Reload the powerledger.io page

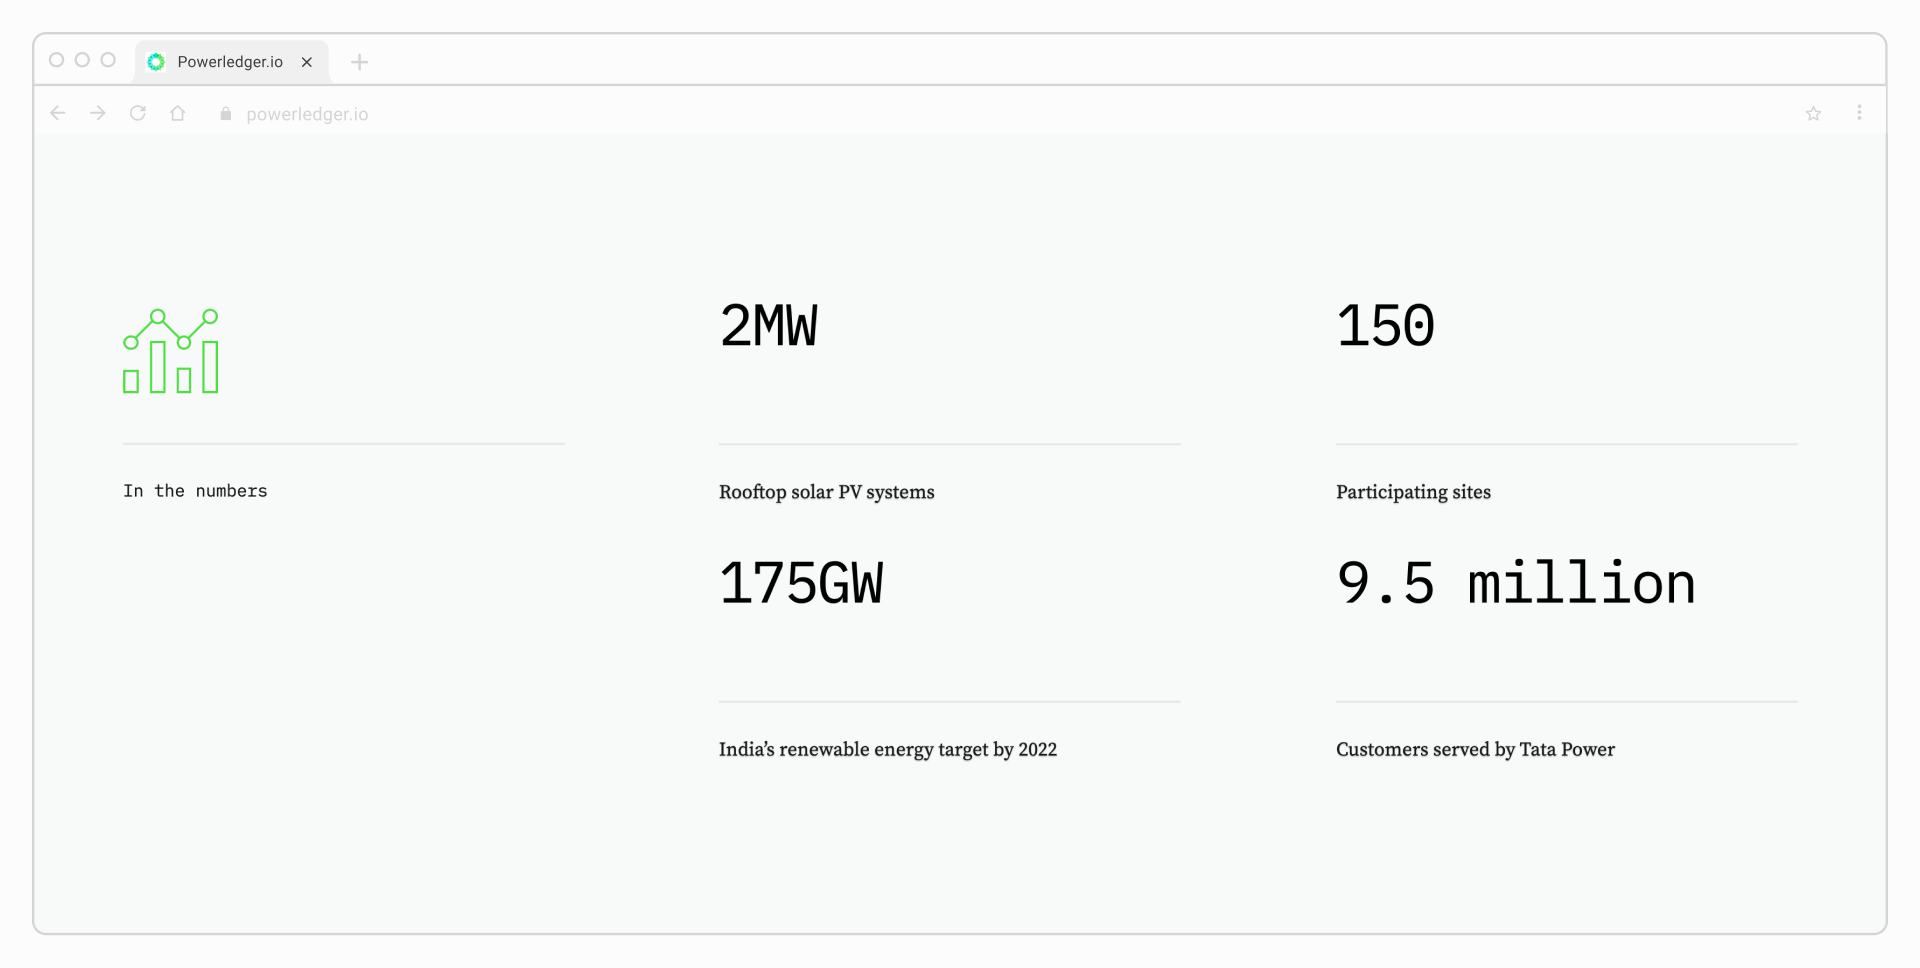(137, 113)
